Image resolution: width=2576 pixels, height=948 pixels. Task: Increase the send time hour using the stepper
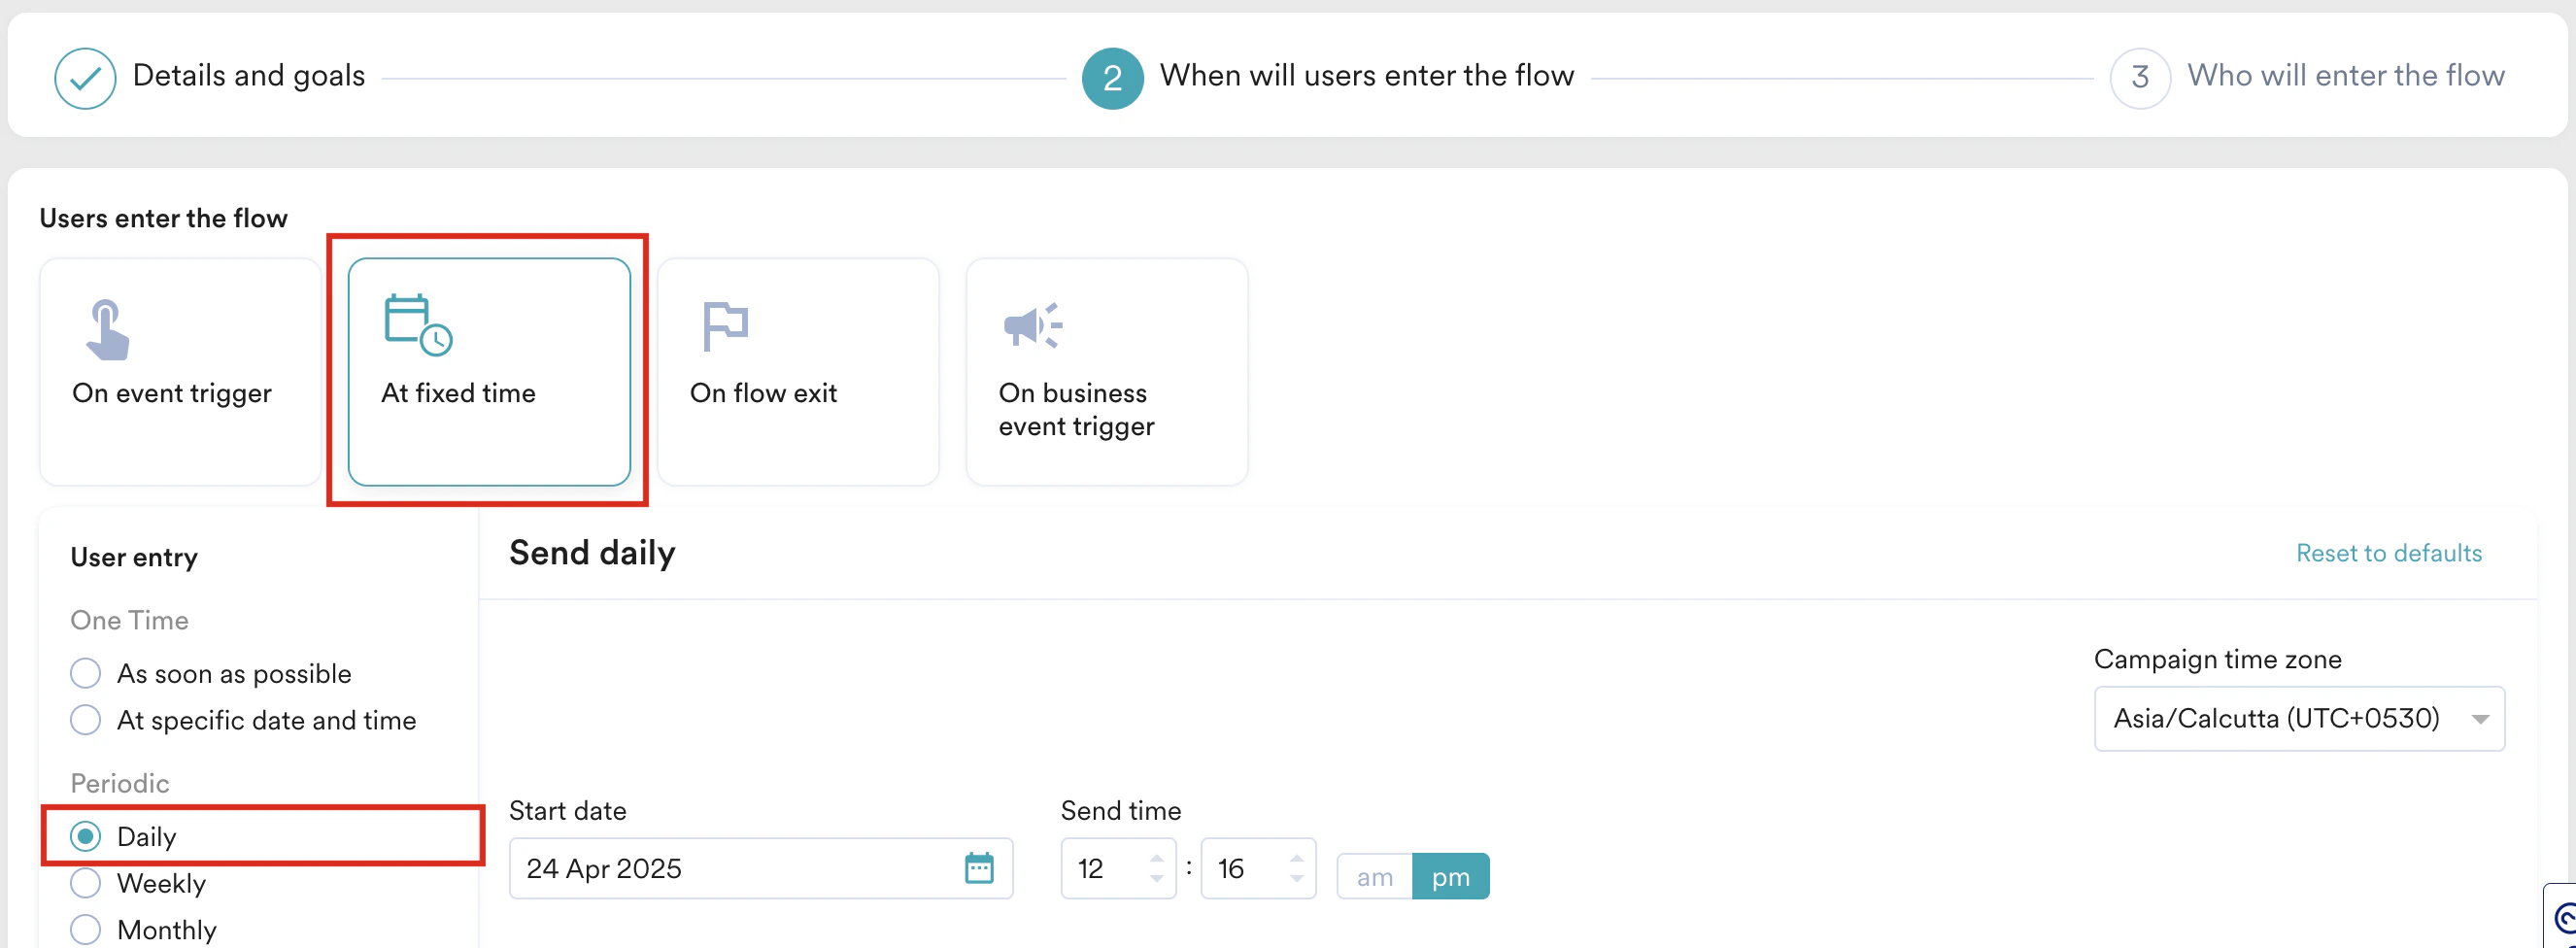1156,858
